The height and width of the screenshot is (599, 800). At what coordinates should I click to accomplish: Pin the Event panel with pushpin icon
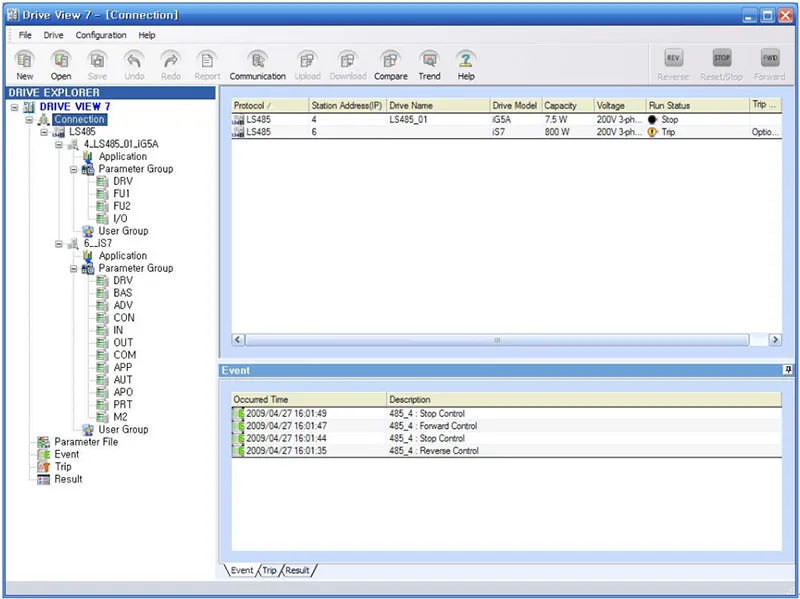click(x=788, y=370)
